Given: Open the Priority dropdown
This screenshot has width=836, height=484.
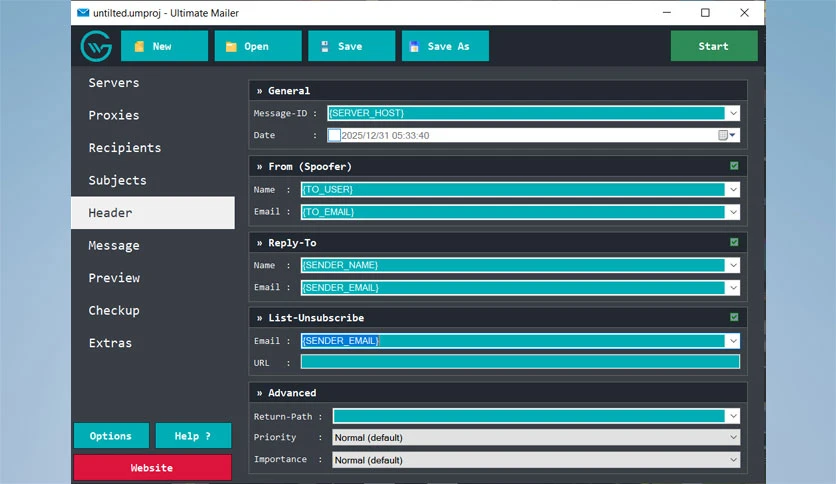Looking at the screenshot, I should [536, 438].
